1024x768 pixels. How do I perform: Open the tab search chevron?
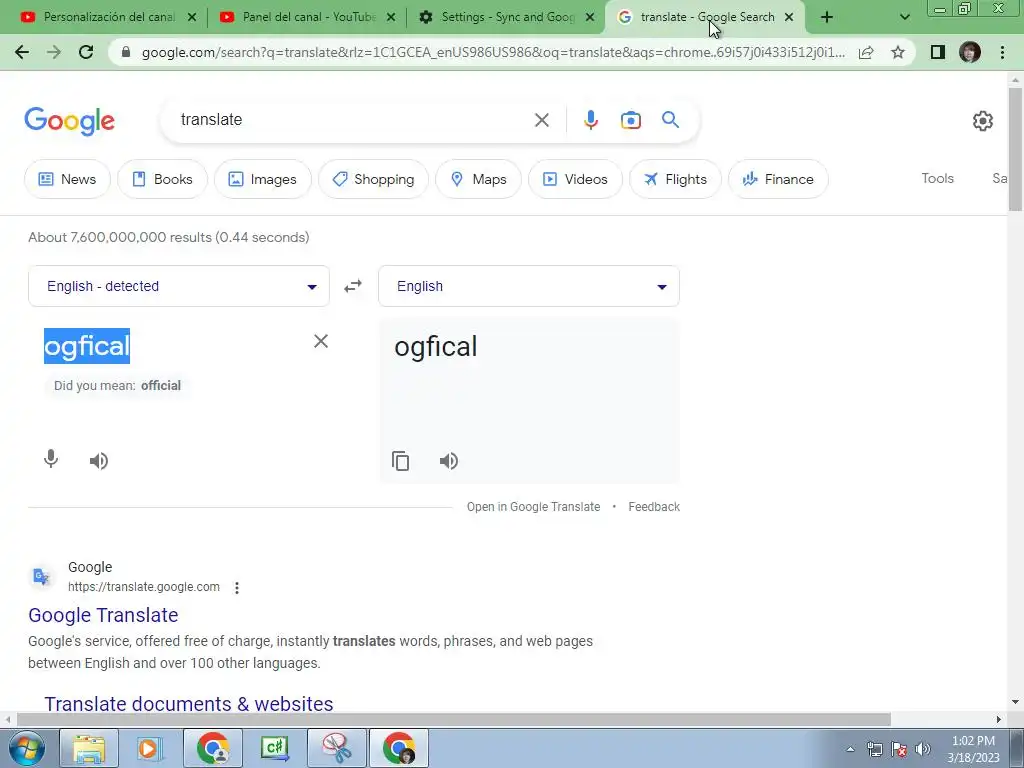click(x=904, y=17)
